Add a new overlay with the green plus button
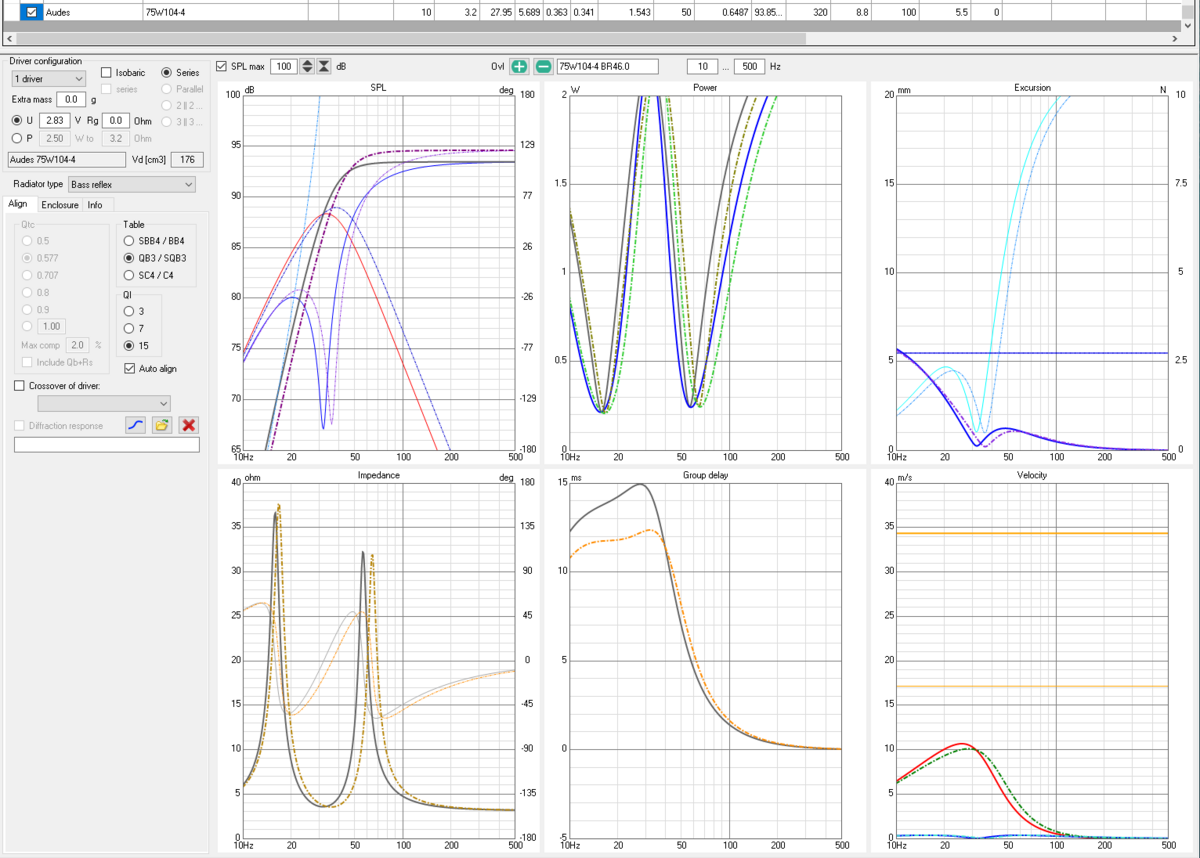1200x858 pixels. click(x=520, y=67)
